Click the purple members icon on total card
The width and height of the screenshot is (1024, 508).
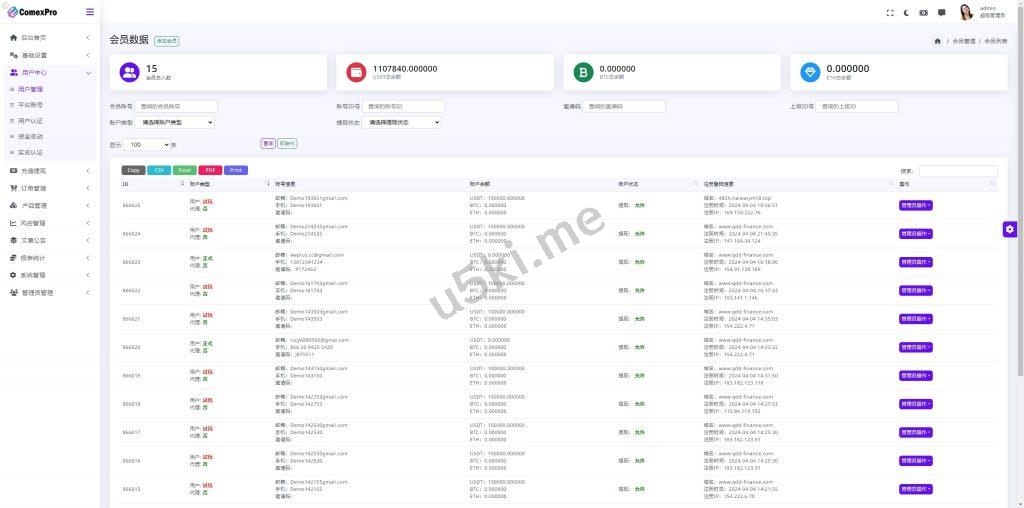point(130,72)
